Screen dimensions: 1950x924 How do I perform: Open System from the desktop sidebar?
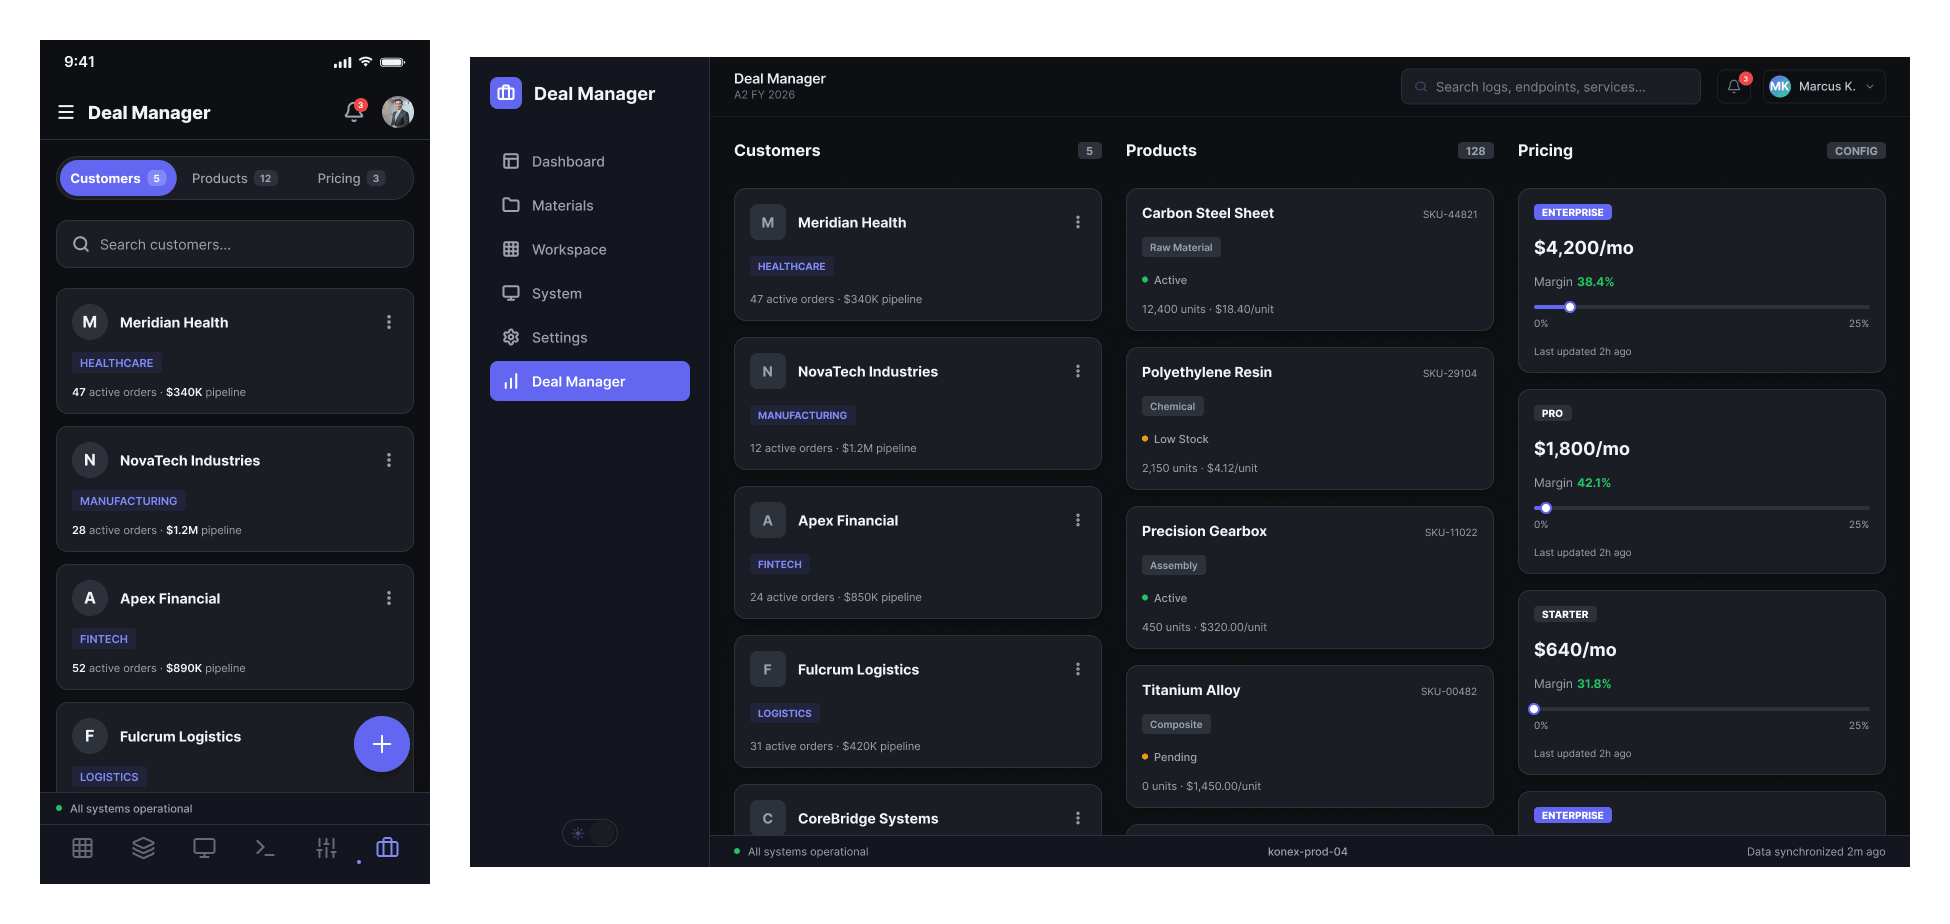pos(590,293)
